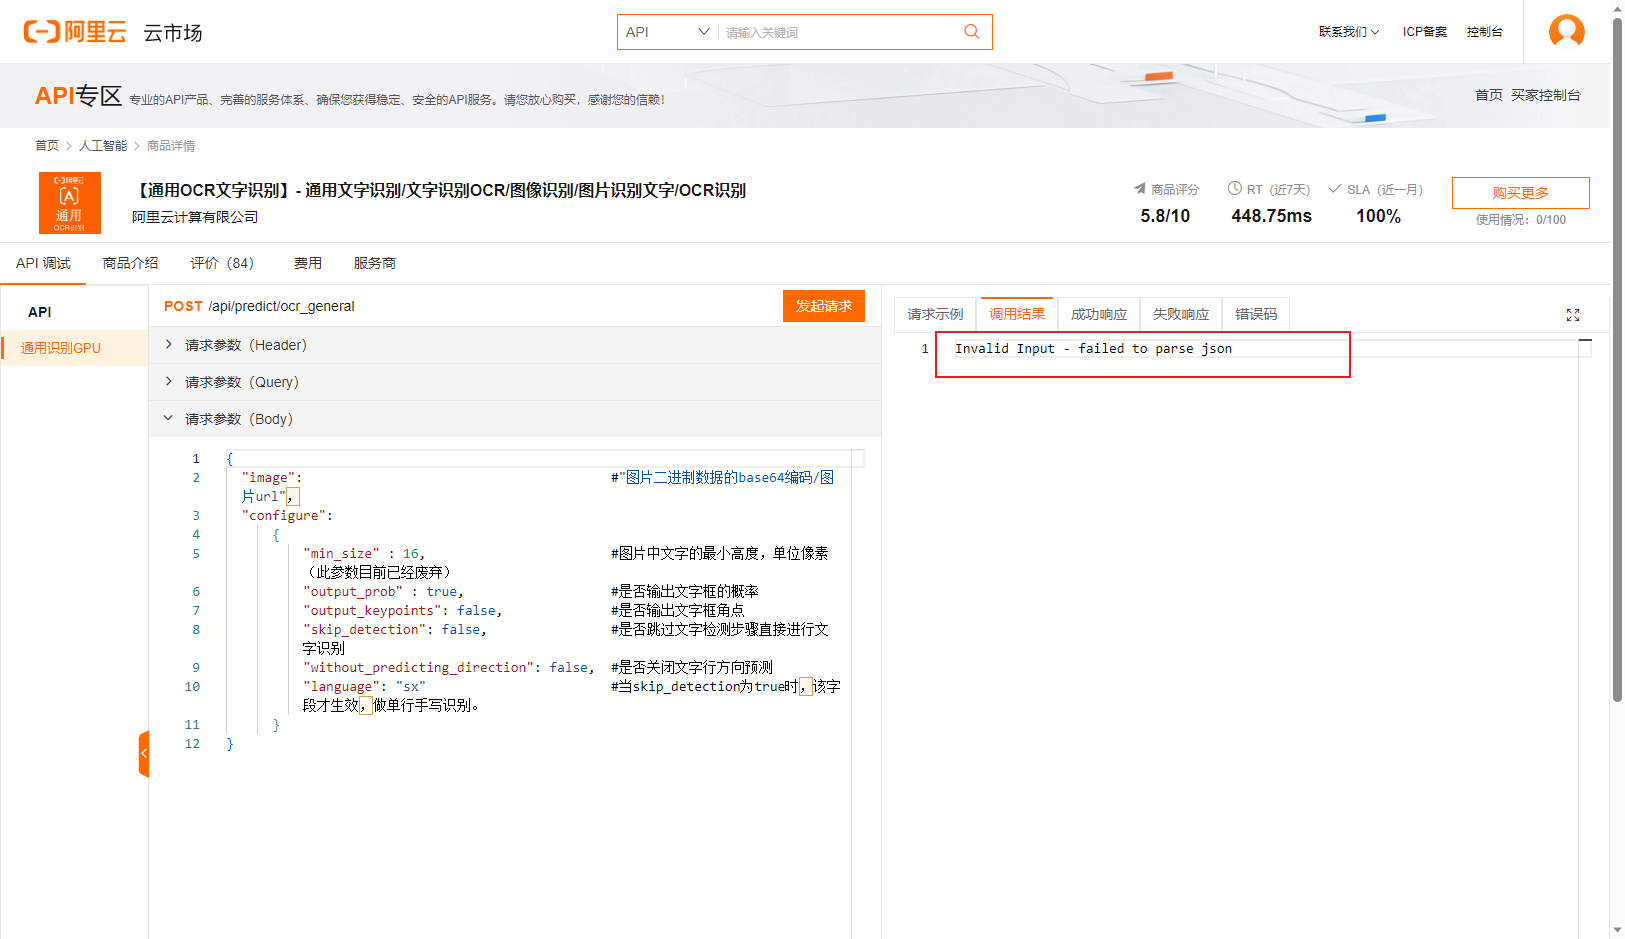The width and height of the screenshot is (1625, 939).
Task: Select the 成功响应 tab
Action: [x=1099, y=314]
